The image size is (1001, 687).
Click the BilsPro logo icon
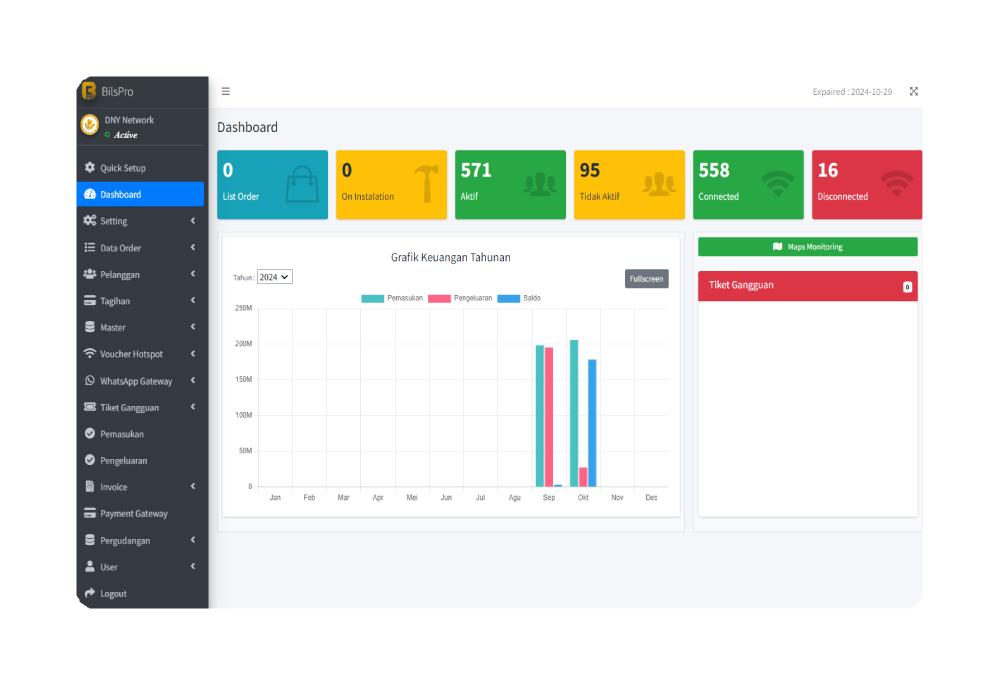point(89,91)
